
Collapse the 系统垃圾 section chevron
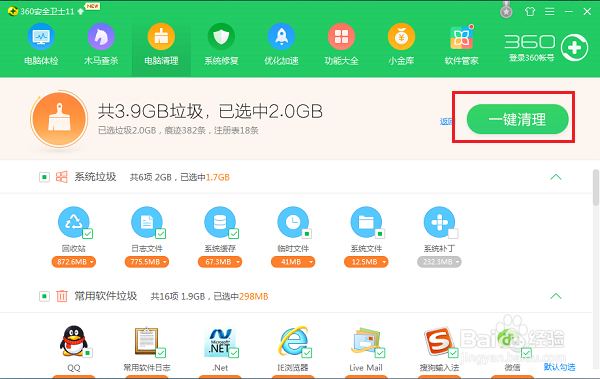(x=556, y=177)
